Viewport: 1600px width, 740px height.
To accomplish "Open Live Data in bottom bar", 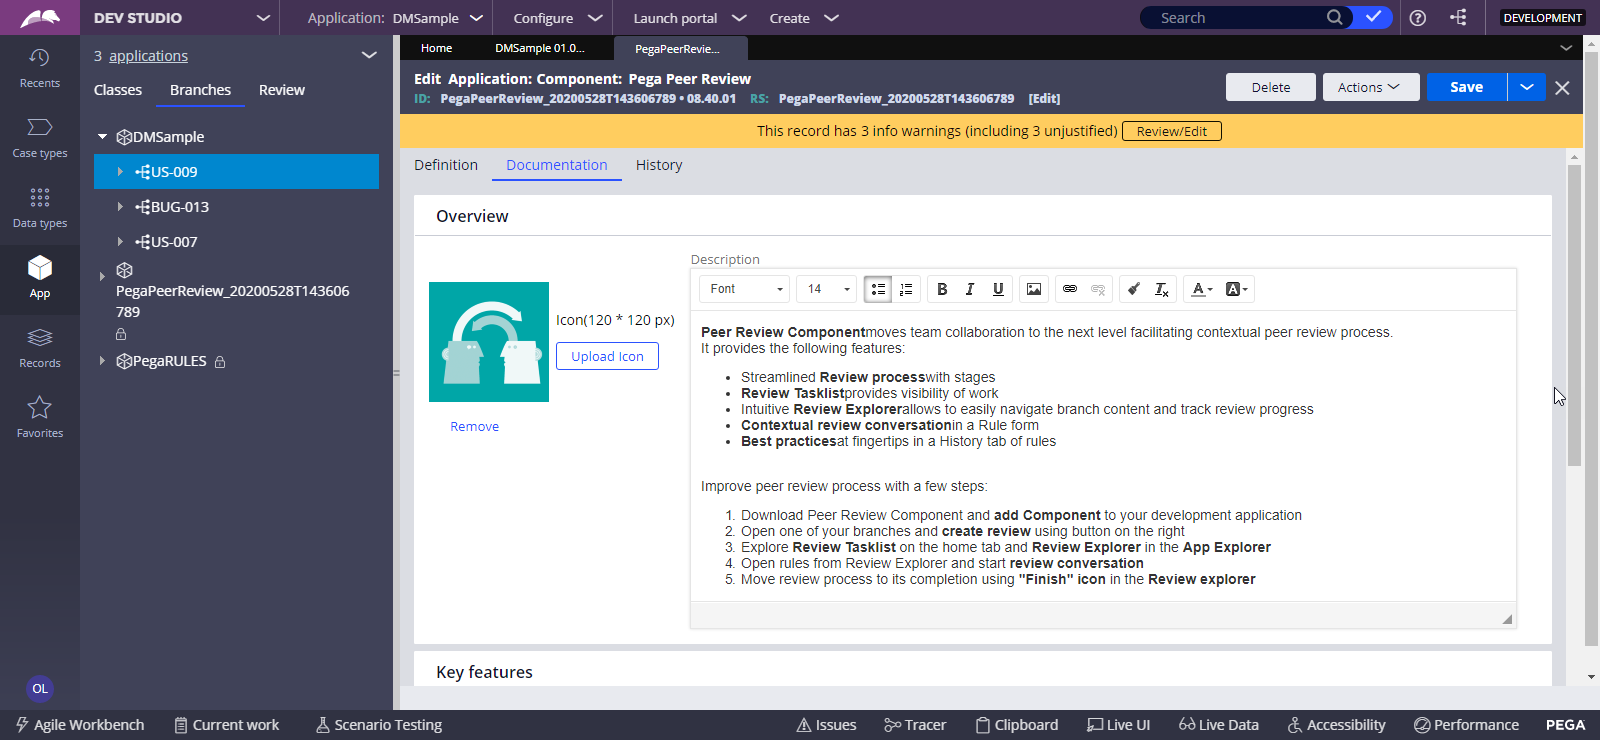I will pyautogui.click(x=1219, y=725).
